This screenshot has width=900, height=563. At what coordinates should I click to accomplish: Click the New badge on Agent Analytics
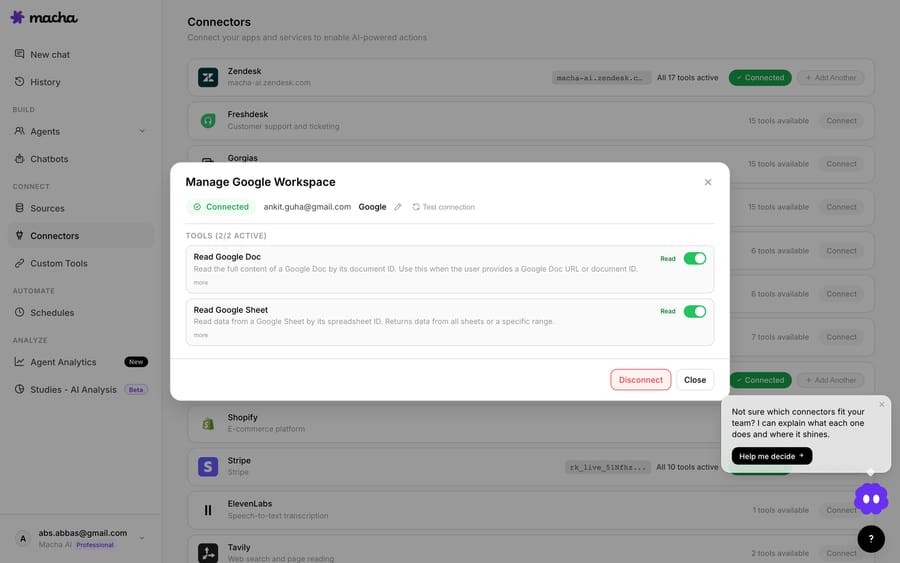point(136,362)
